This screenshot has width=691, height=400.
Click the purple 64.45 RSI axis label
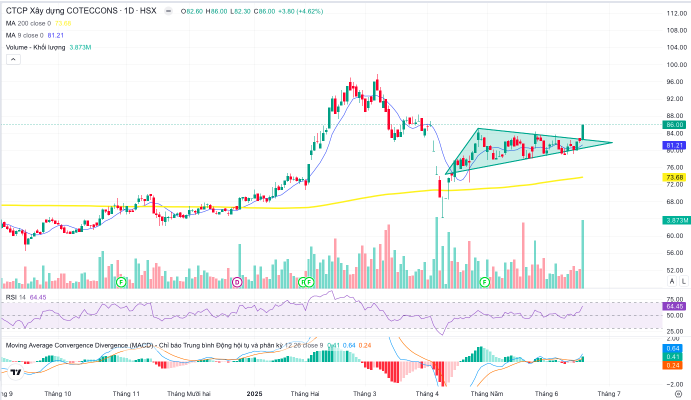(x=675, y=306)
